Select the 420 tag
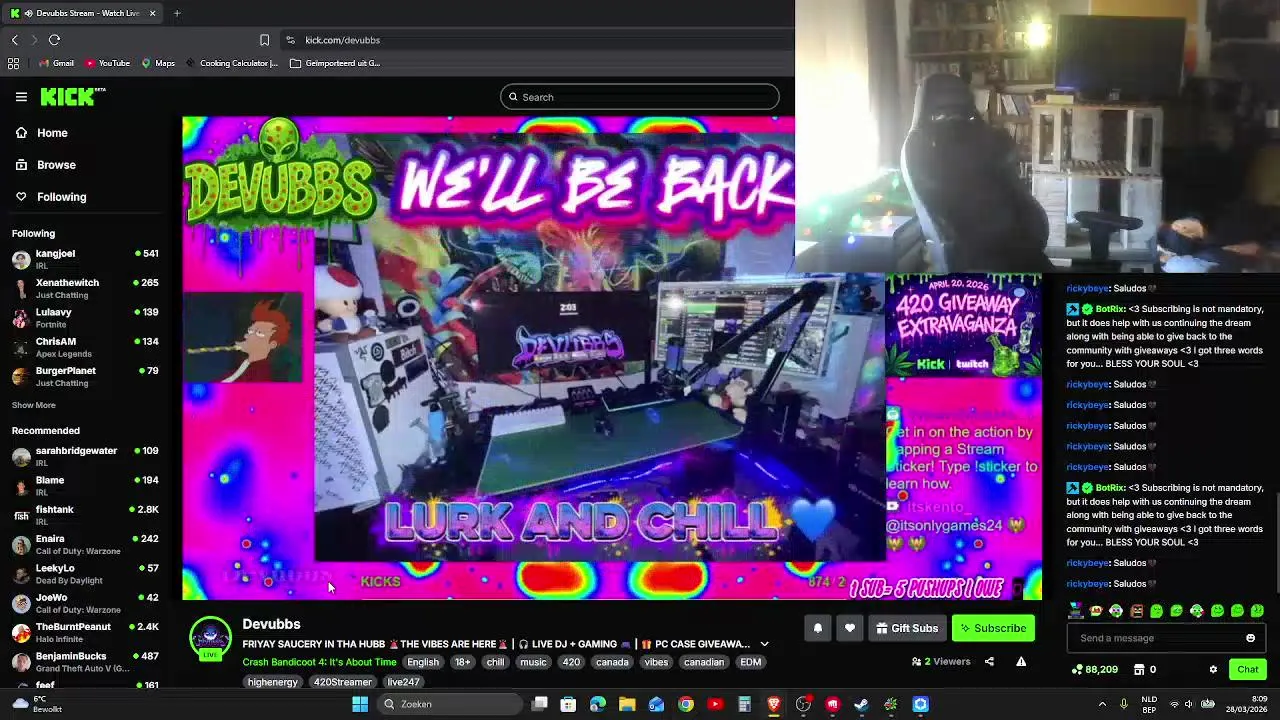The image size is (1280, 720). point(571,662)
